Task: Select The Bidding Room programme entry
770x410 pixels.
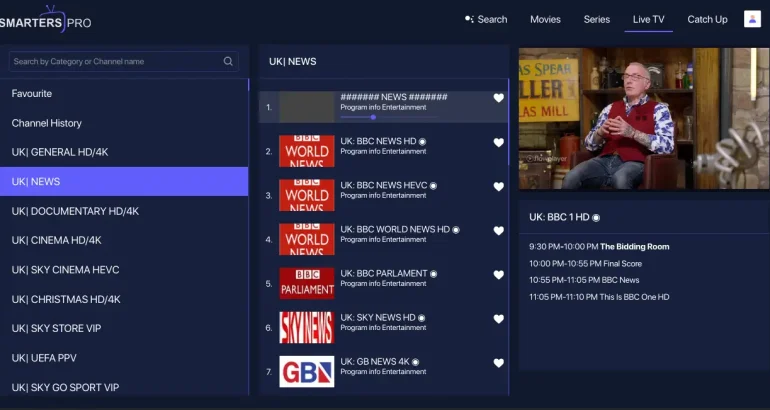Action: (x=599, y=246)
